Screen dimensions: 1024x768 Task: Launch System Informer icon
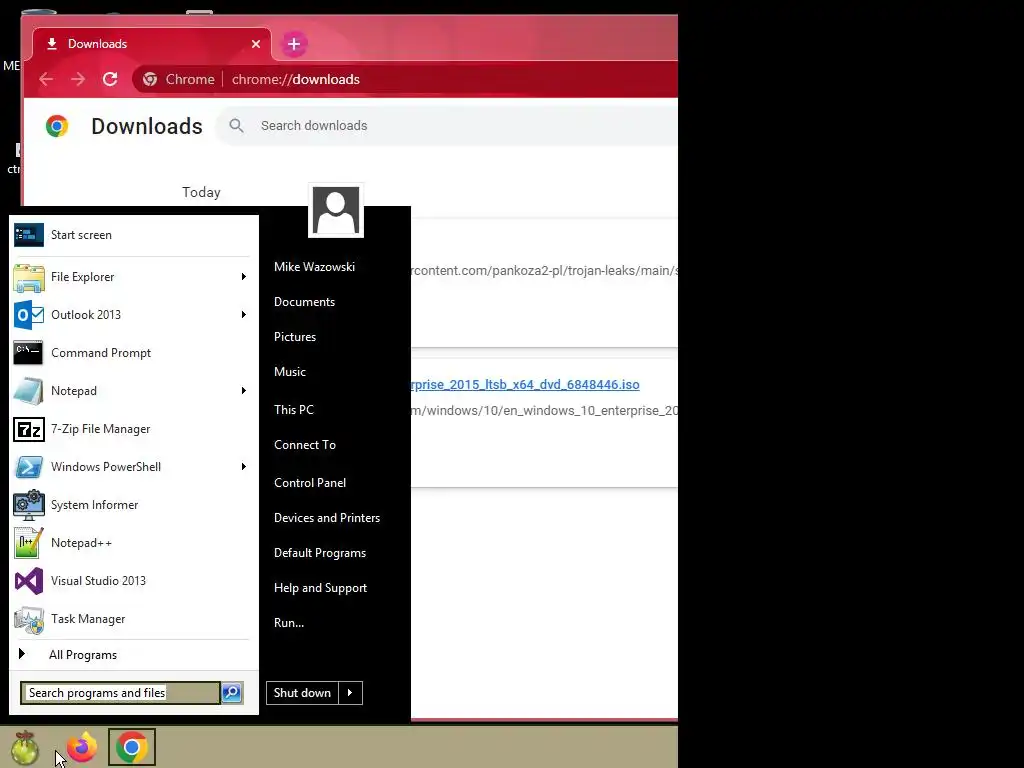tap(29, 505)
